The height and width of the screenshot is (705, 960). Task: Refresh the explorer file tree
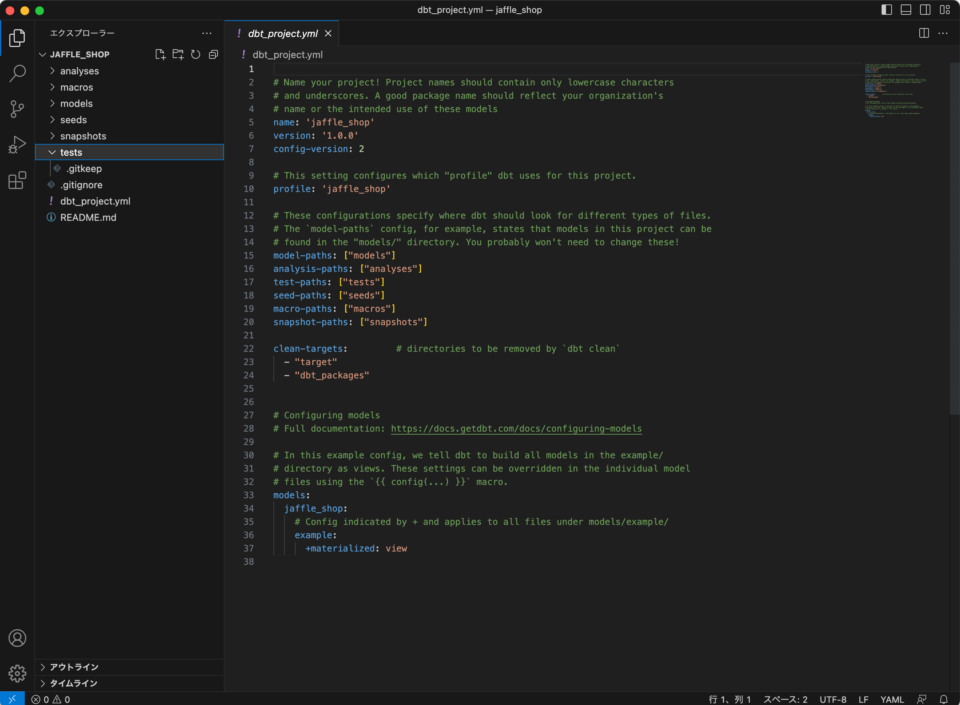(195, 54)
